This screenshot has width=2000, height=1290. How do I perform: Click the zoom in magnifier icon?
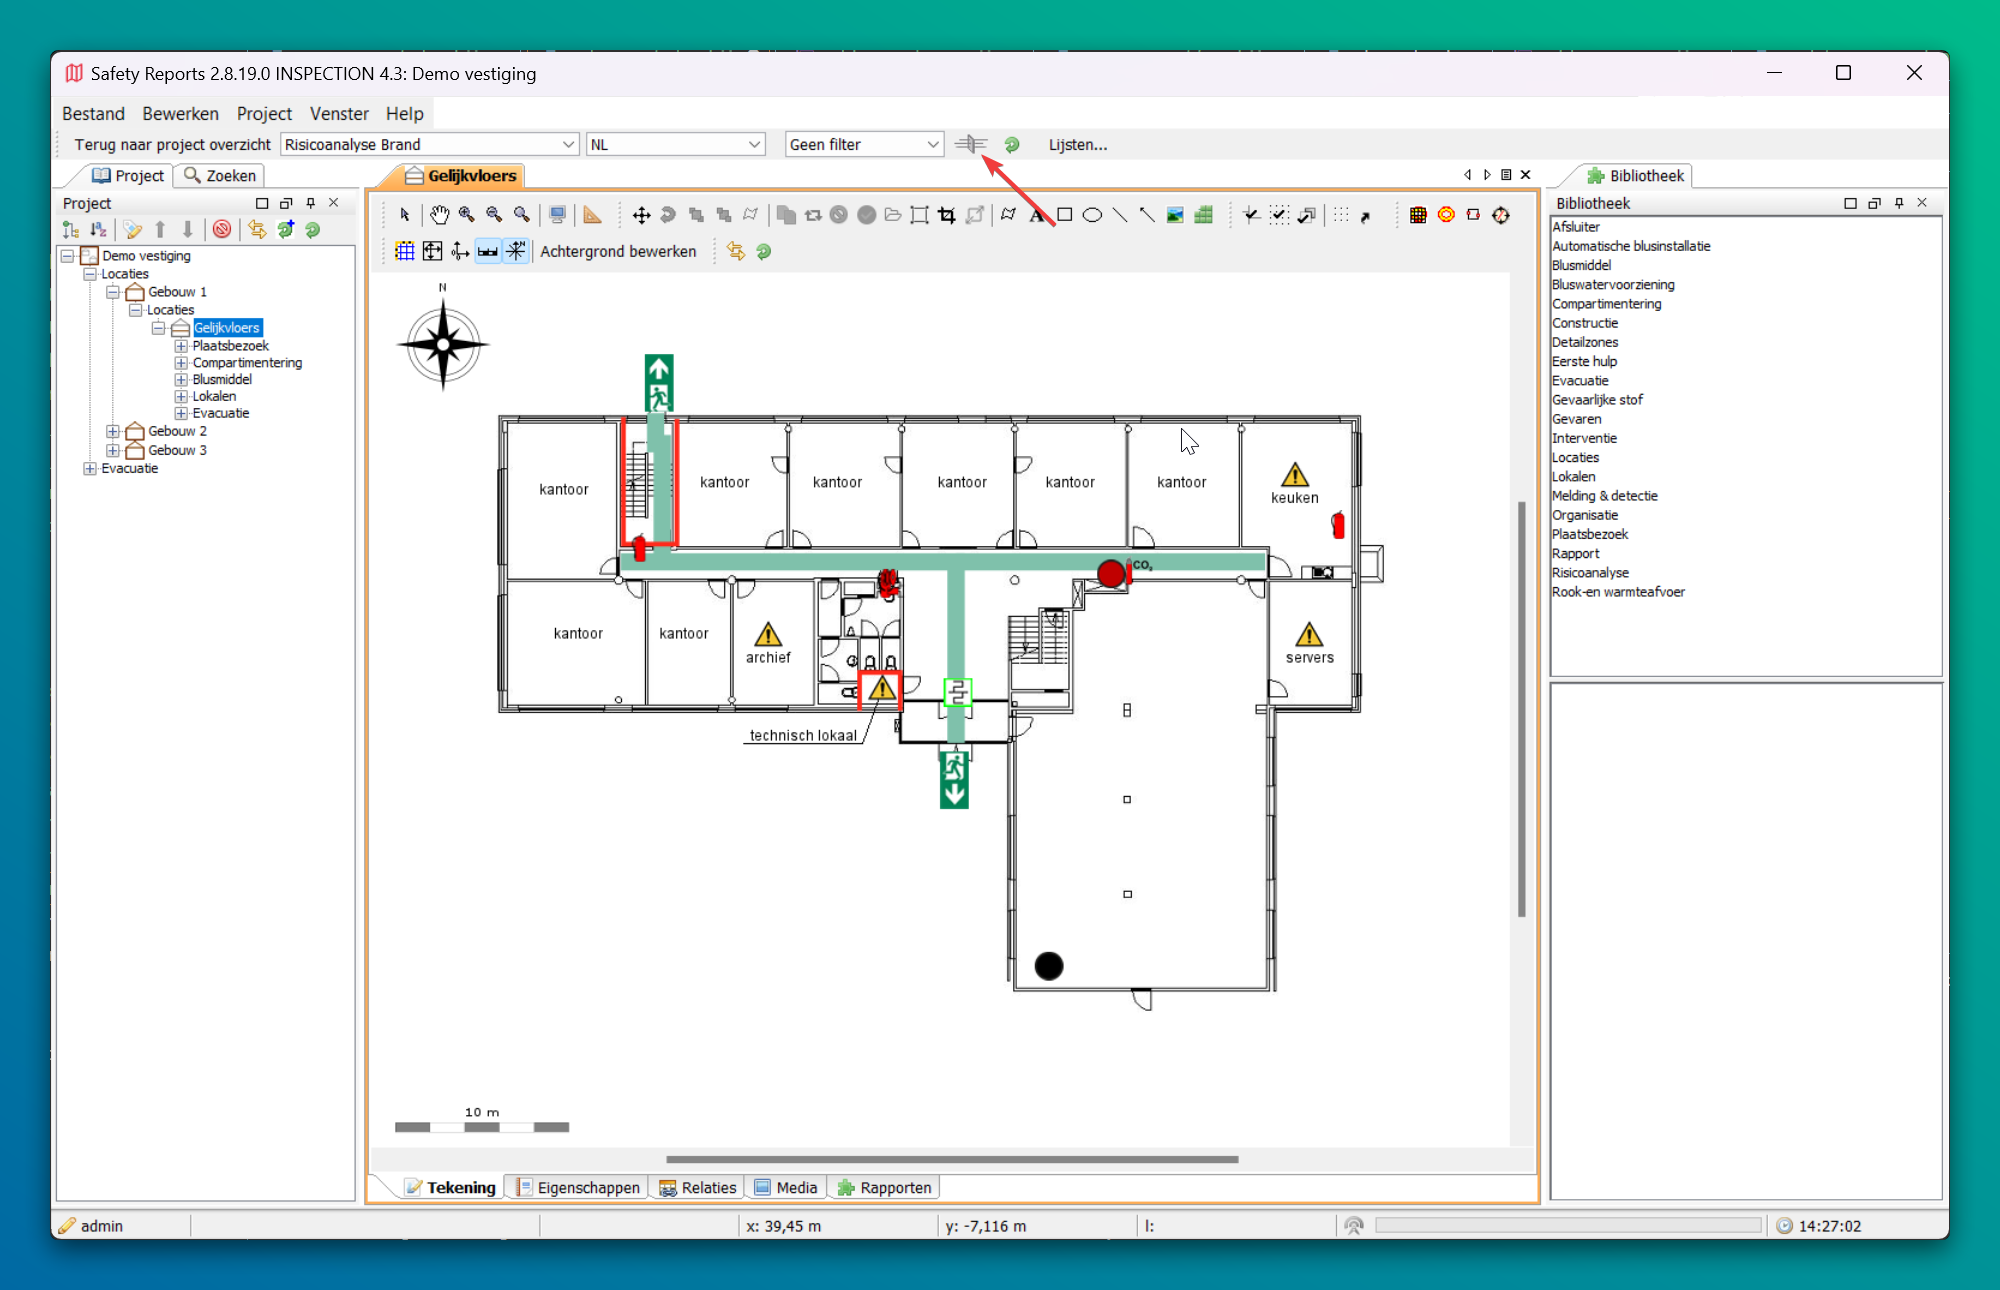pos(467,215)
